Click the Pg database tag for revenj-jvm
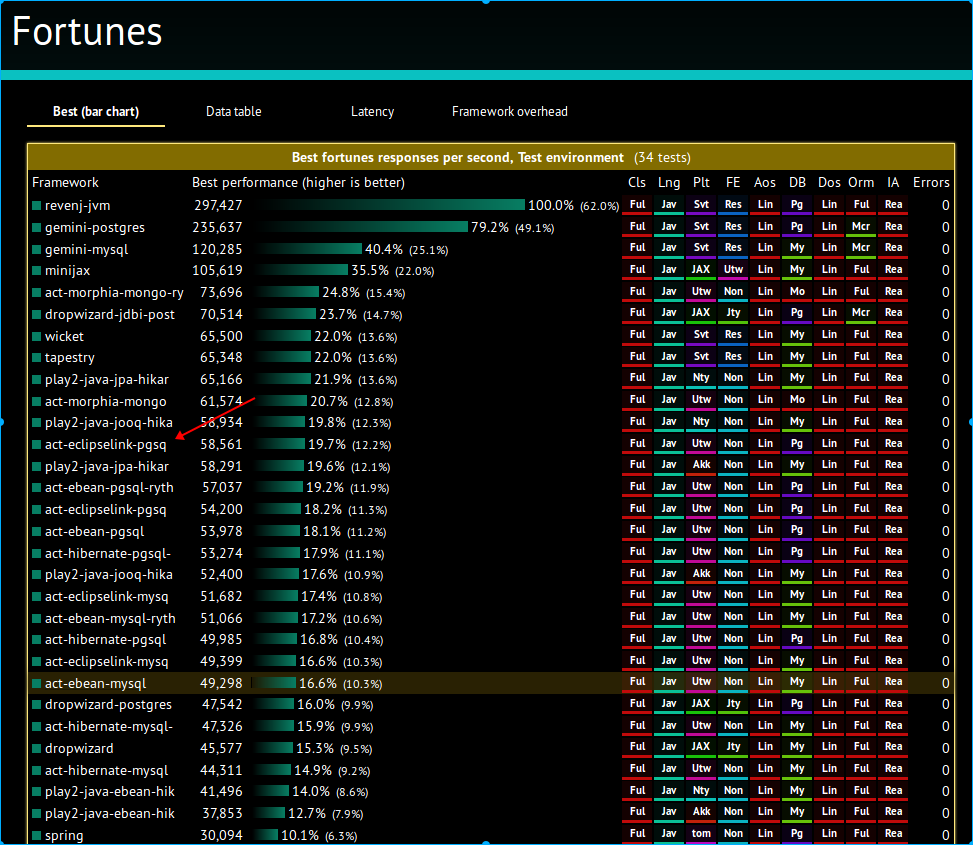The height and width of the screenshot is (845, 973). click(797, 205)
